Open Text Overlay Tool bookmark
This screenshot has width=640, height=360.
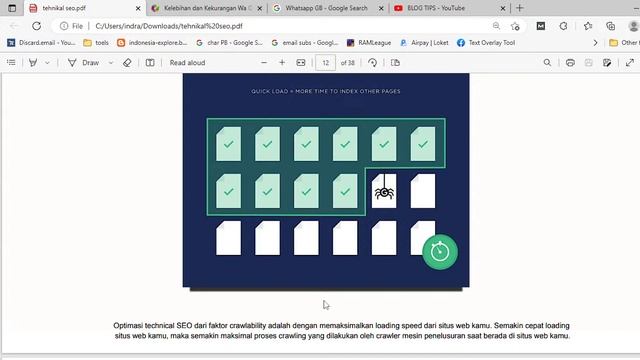coord(486,42)
